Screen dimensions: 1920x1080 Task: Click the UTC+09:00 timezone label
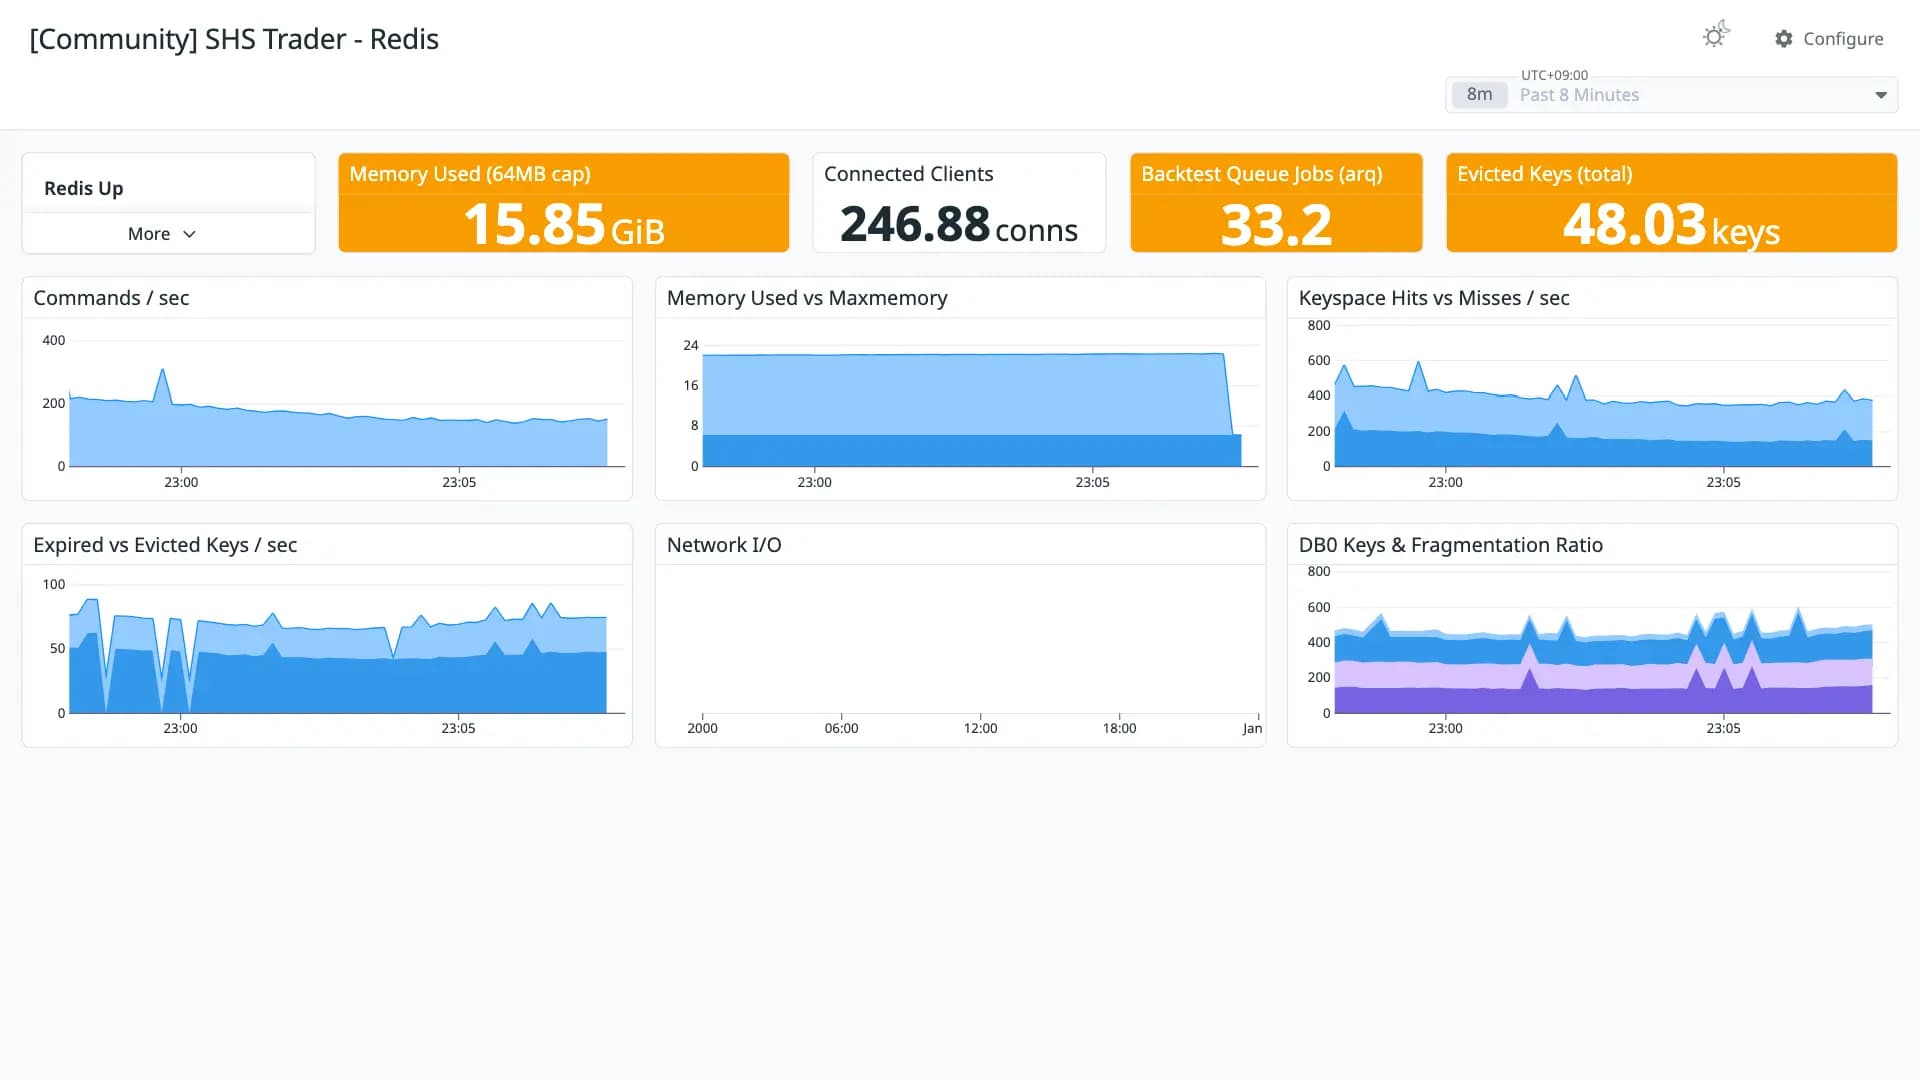pyautogui.click(x=1554, y=75)
